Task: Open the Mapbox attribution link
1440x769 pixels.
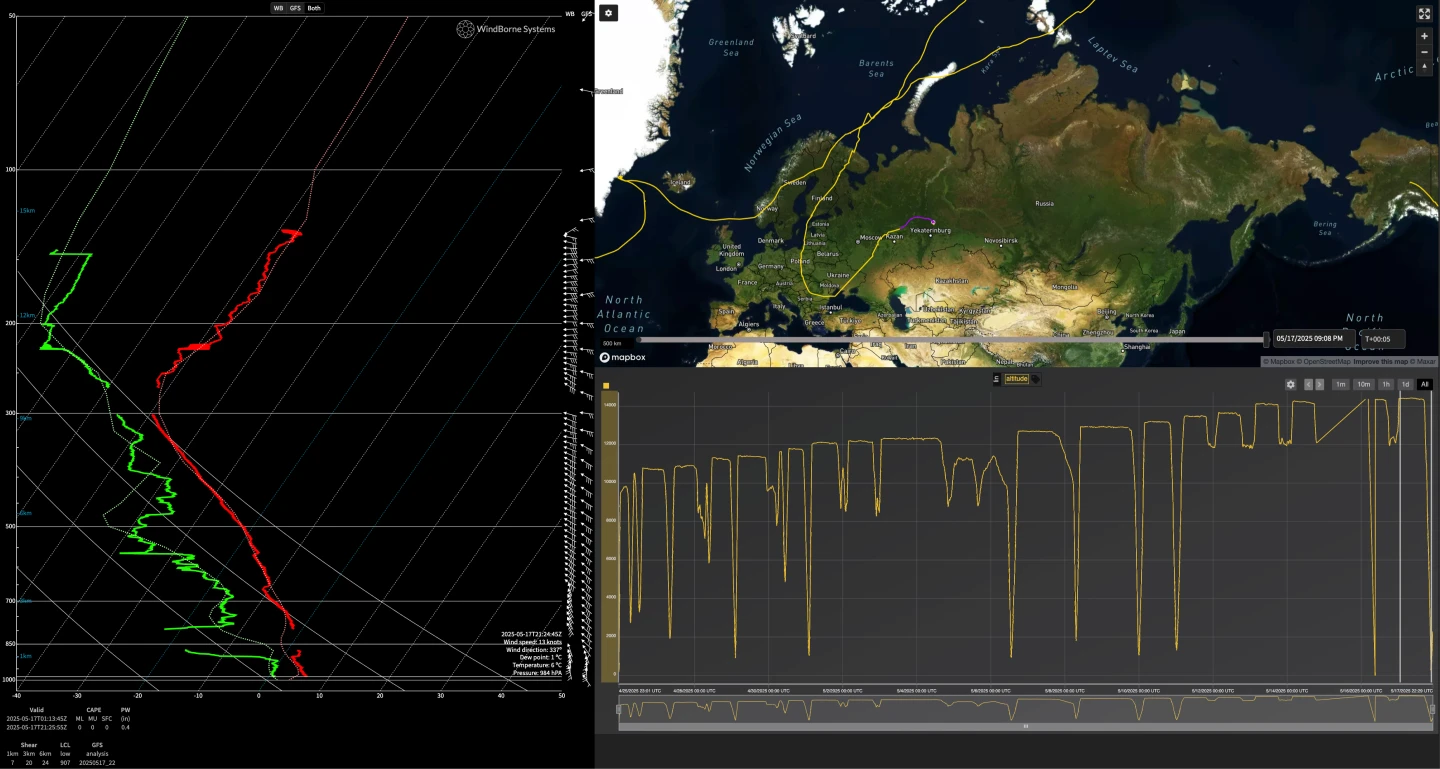Action: coord(1279,361)
